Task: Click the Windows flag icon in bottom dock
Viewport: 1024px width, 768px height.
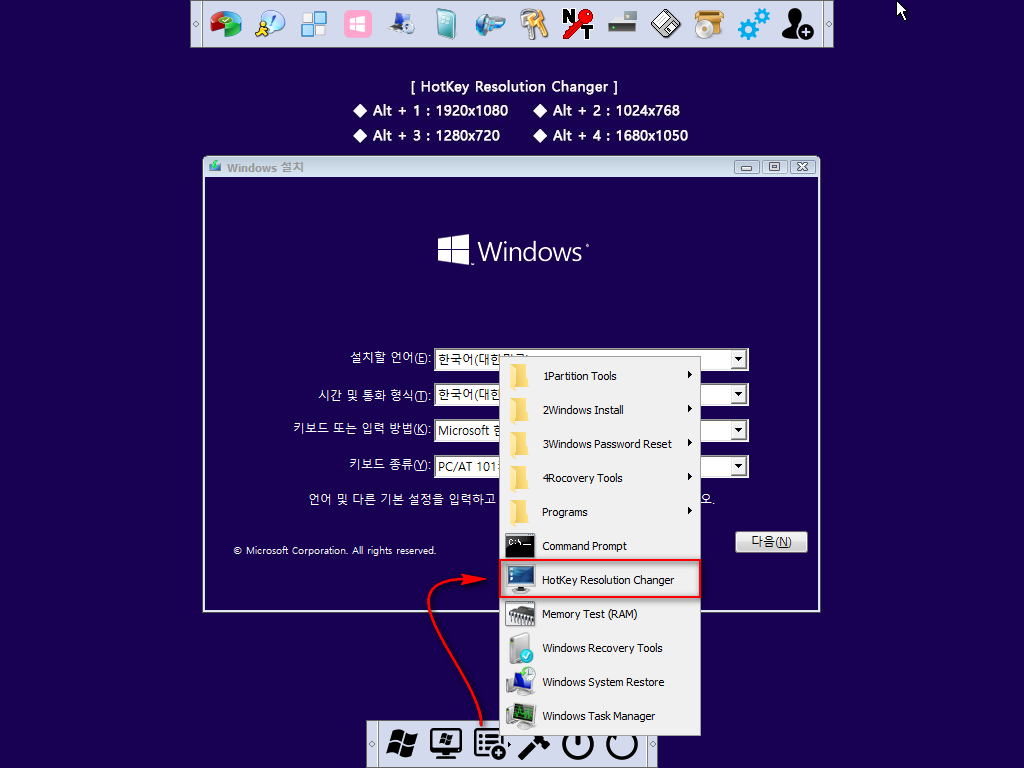Action: [x=402, y=744]
